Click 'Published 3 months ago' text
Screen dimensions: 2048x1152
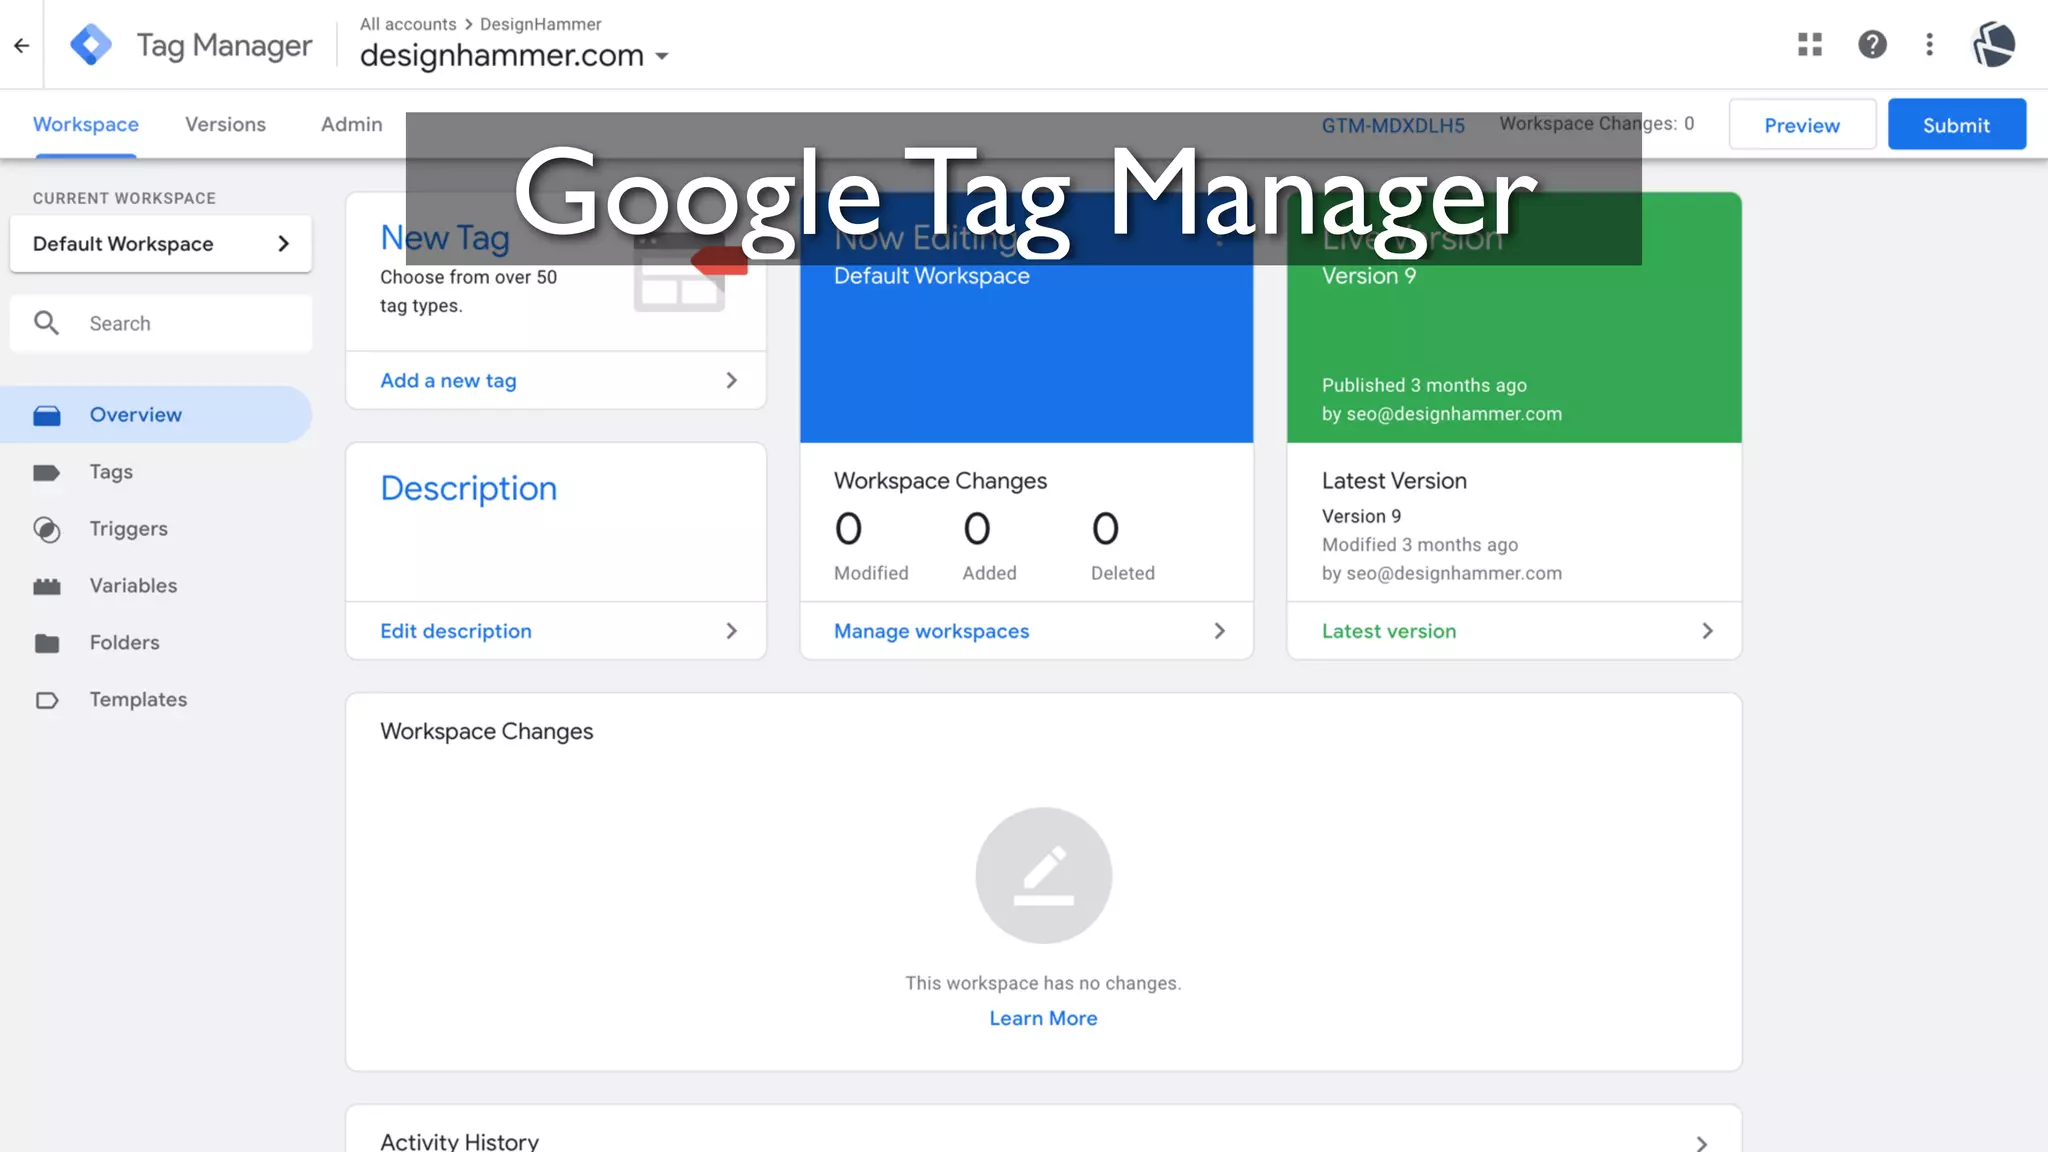(x=1424, y=385)
